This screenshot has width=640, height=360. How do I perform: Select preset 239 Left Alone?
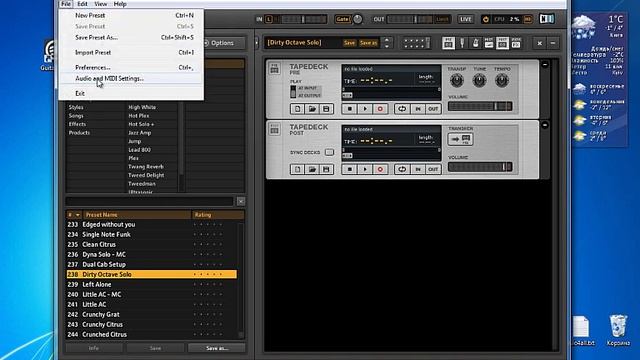coord(151,284)
